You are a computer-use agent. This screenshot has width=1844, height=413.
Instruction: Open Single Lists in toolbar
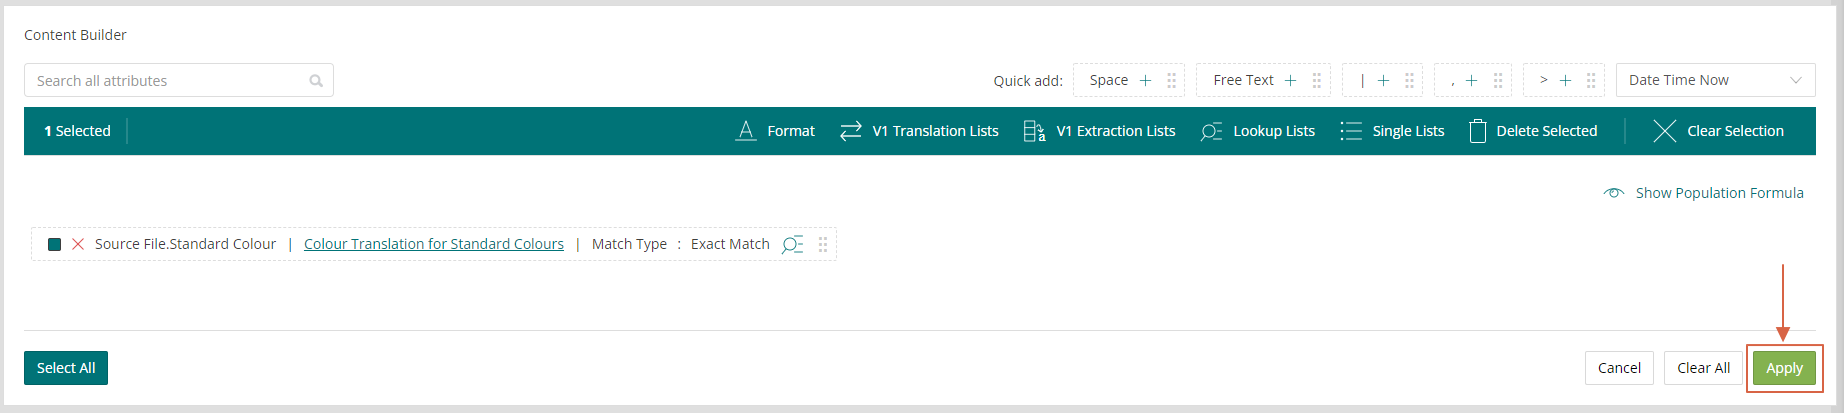pyautogui.click(x=1392, y=131)
